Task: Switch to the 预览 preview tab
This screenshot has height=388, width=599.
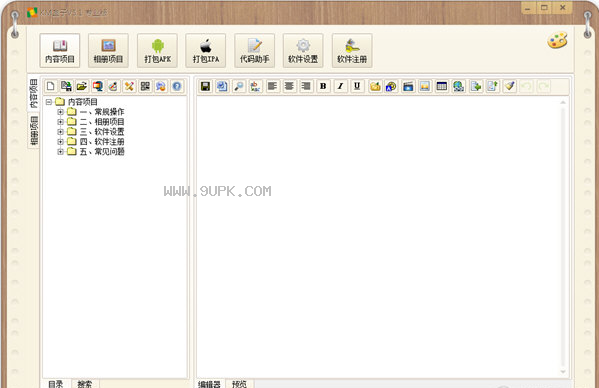Action: (x=240, y=384)
